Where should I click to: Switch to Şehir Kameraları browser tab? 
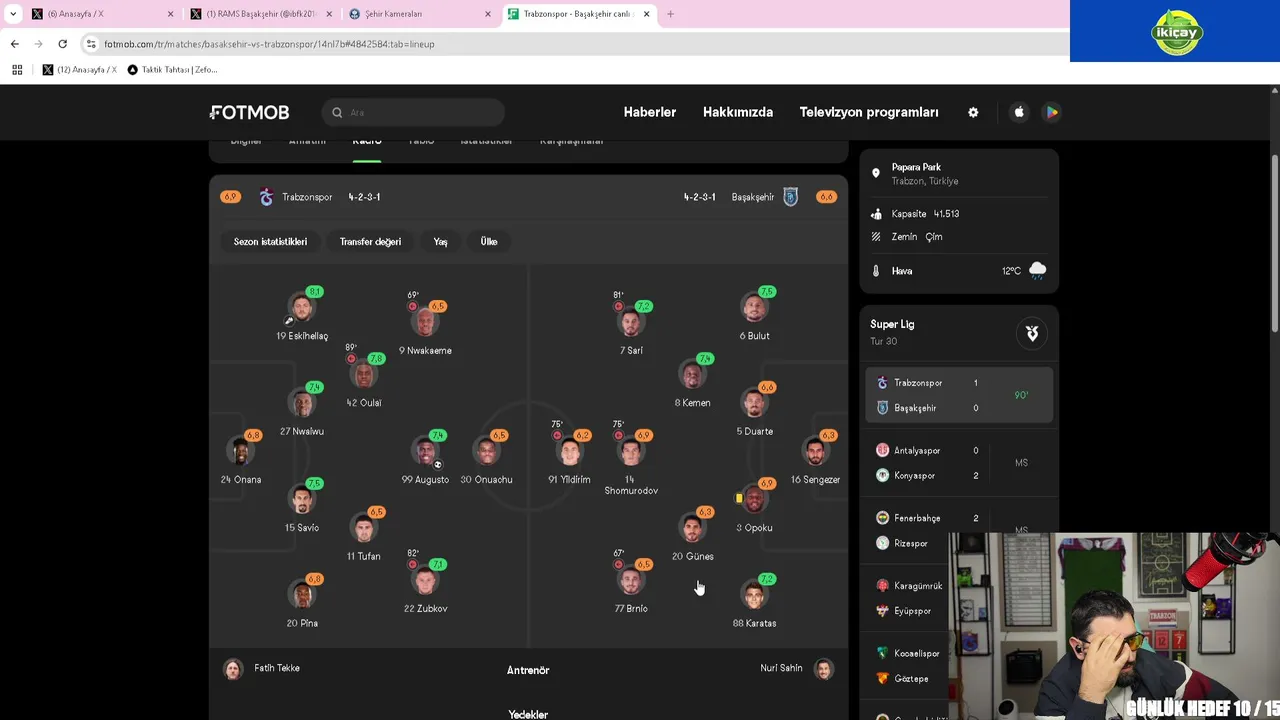pos(420,14)
